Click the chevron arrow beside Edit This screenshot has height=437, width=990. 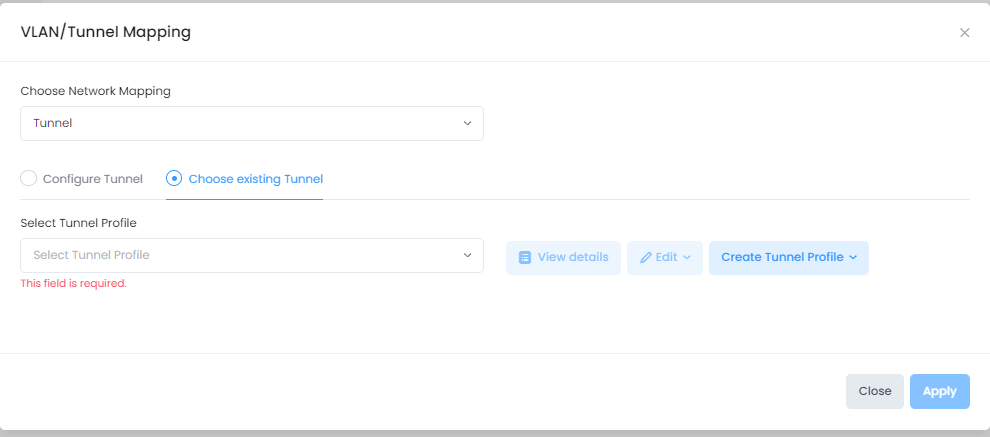click(687, 257)
